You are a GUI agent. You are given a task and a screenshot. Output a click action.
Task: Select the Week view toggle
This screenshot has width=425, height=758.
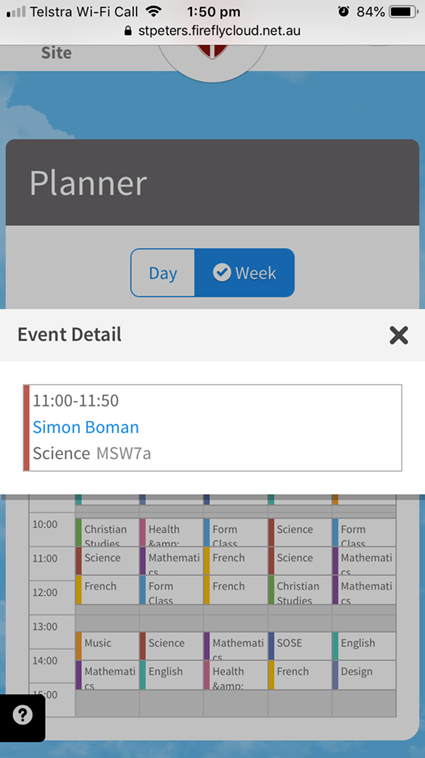click(245, 273)
